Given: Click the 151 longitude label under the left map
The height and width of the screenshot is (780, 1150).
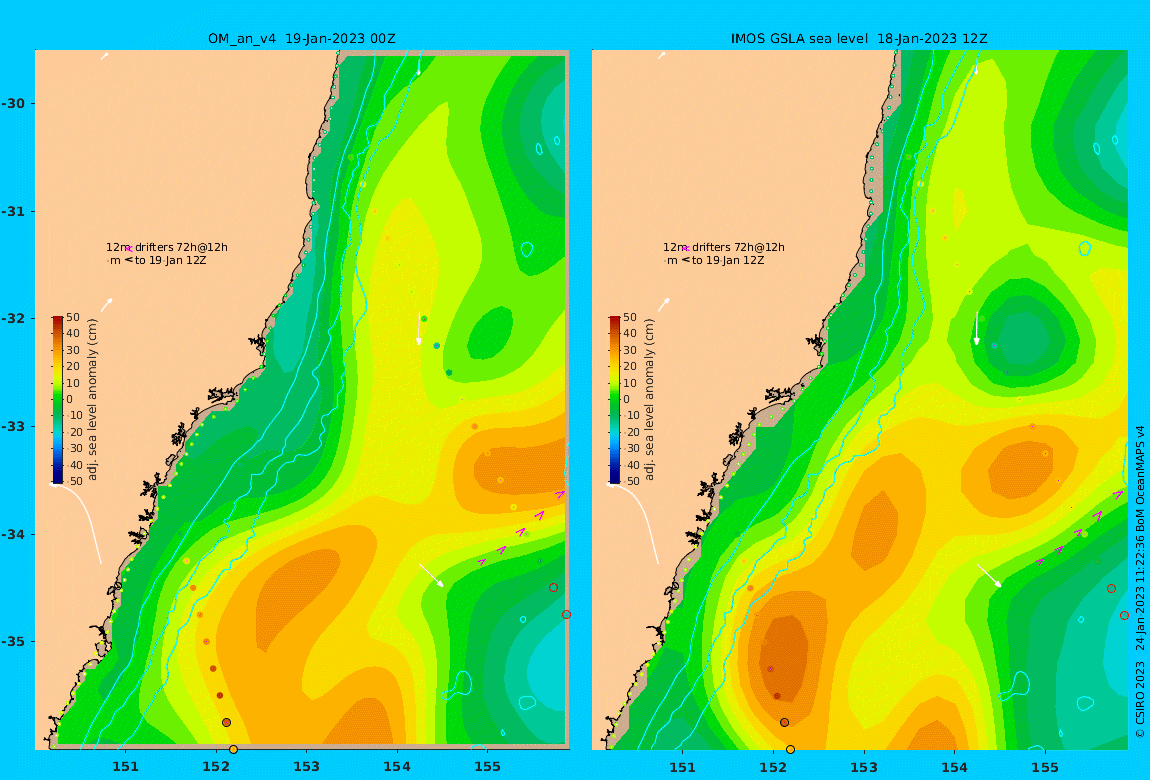Looking at the screenshot, I should coord(125,767).
